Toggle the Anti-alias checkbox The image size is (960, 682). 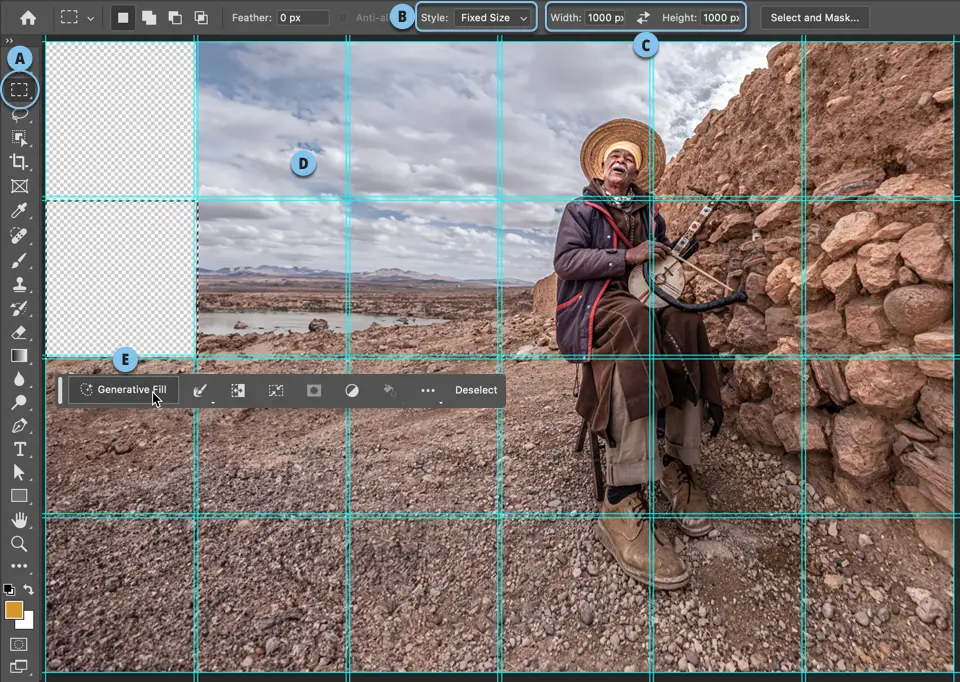[x=343, y=18]
